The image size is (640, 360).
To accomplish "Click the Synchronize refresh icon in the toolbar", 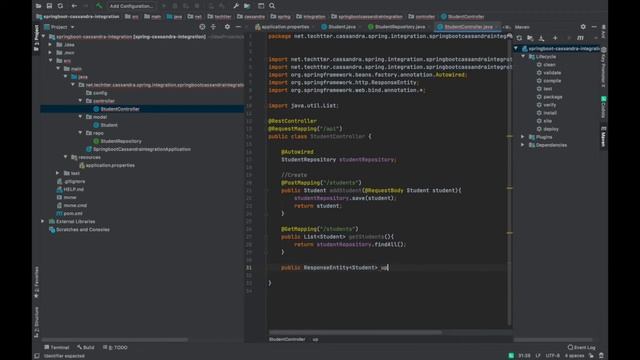I will (60, 6).
